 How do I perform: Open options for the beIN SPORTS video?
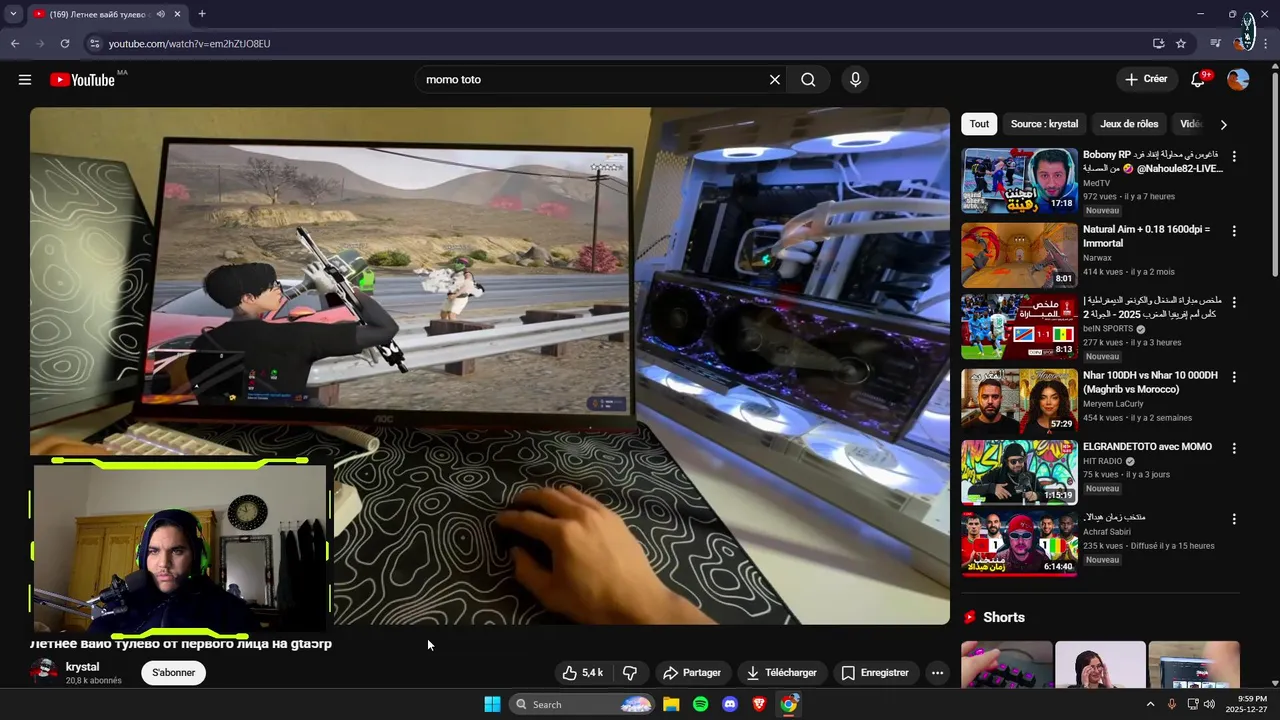click(1234, 302)
